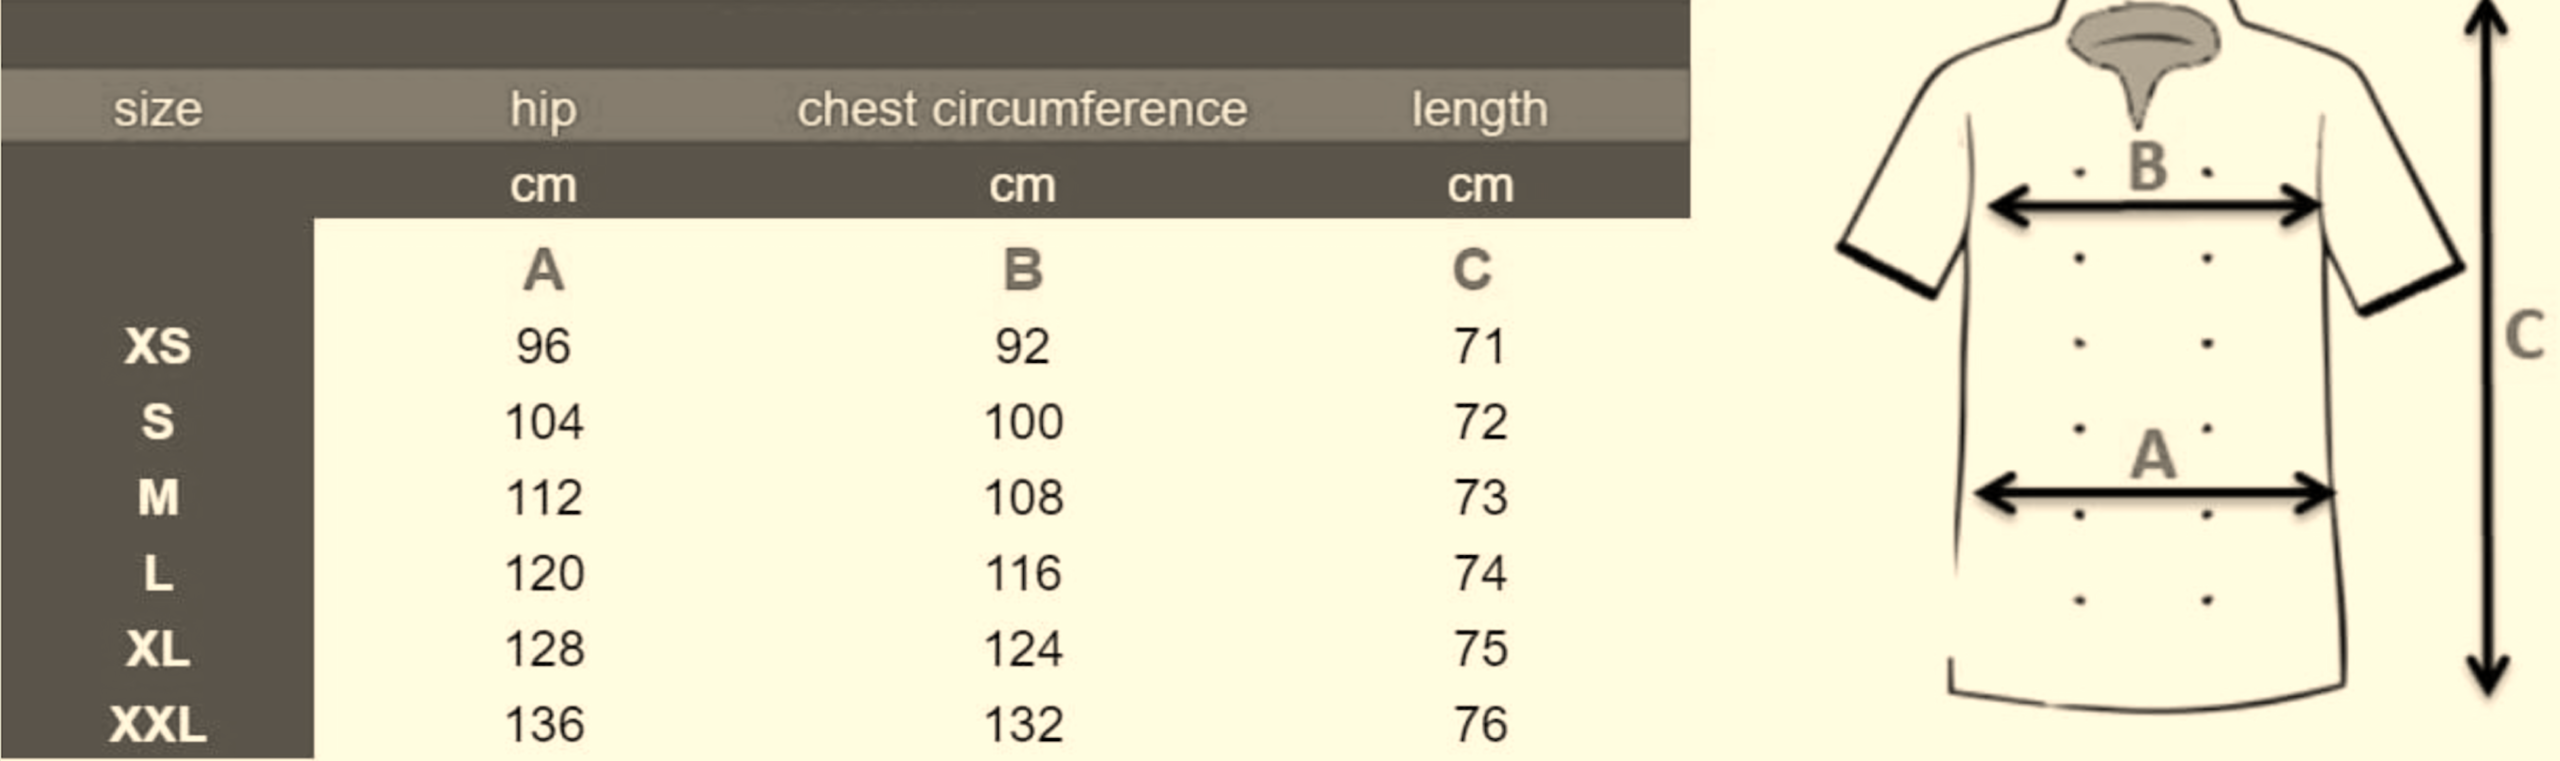Select the "size" column header
The width and height of the screenshot is (2560, 761).
157,109
